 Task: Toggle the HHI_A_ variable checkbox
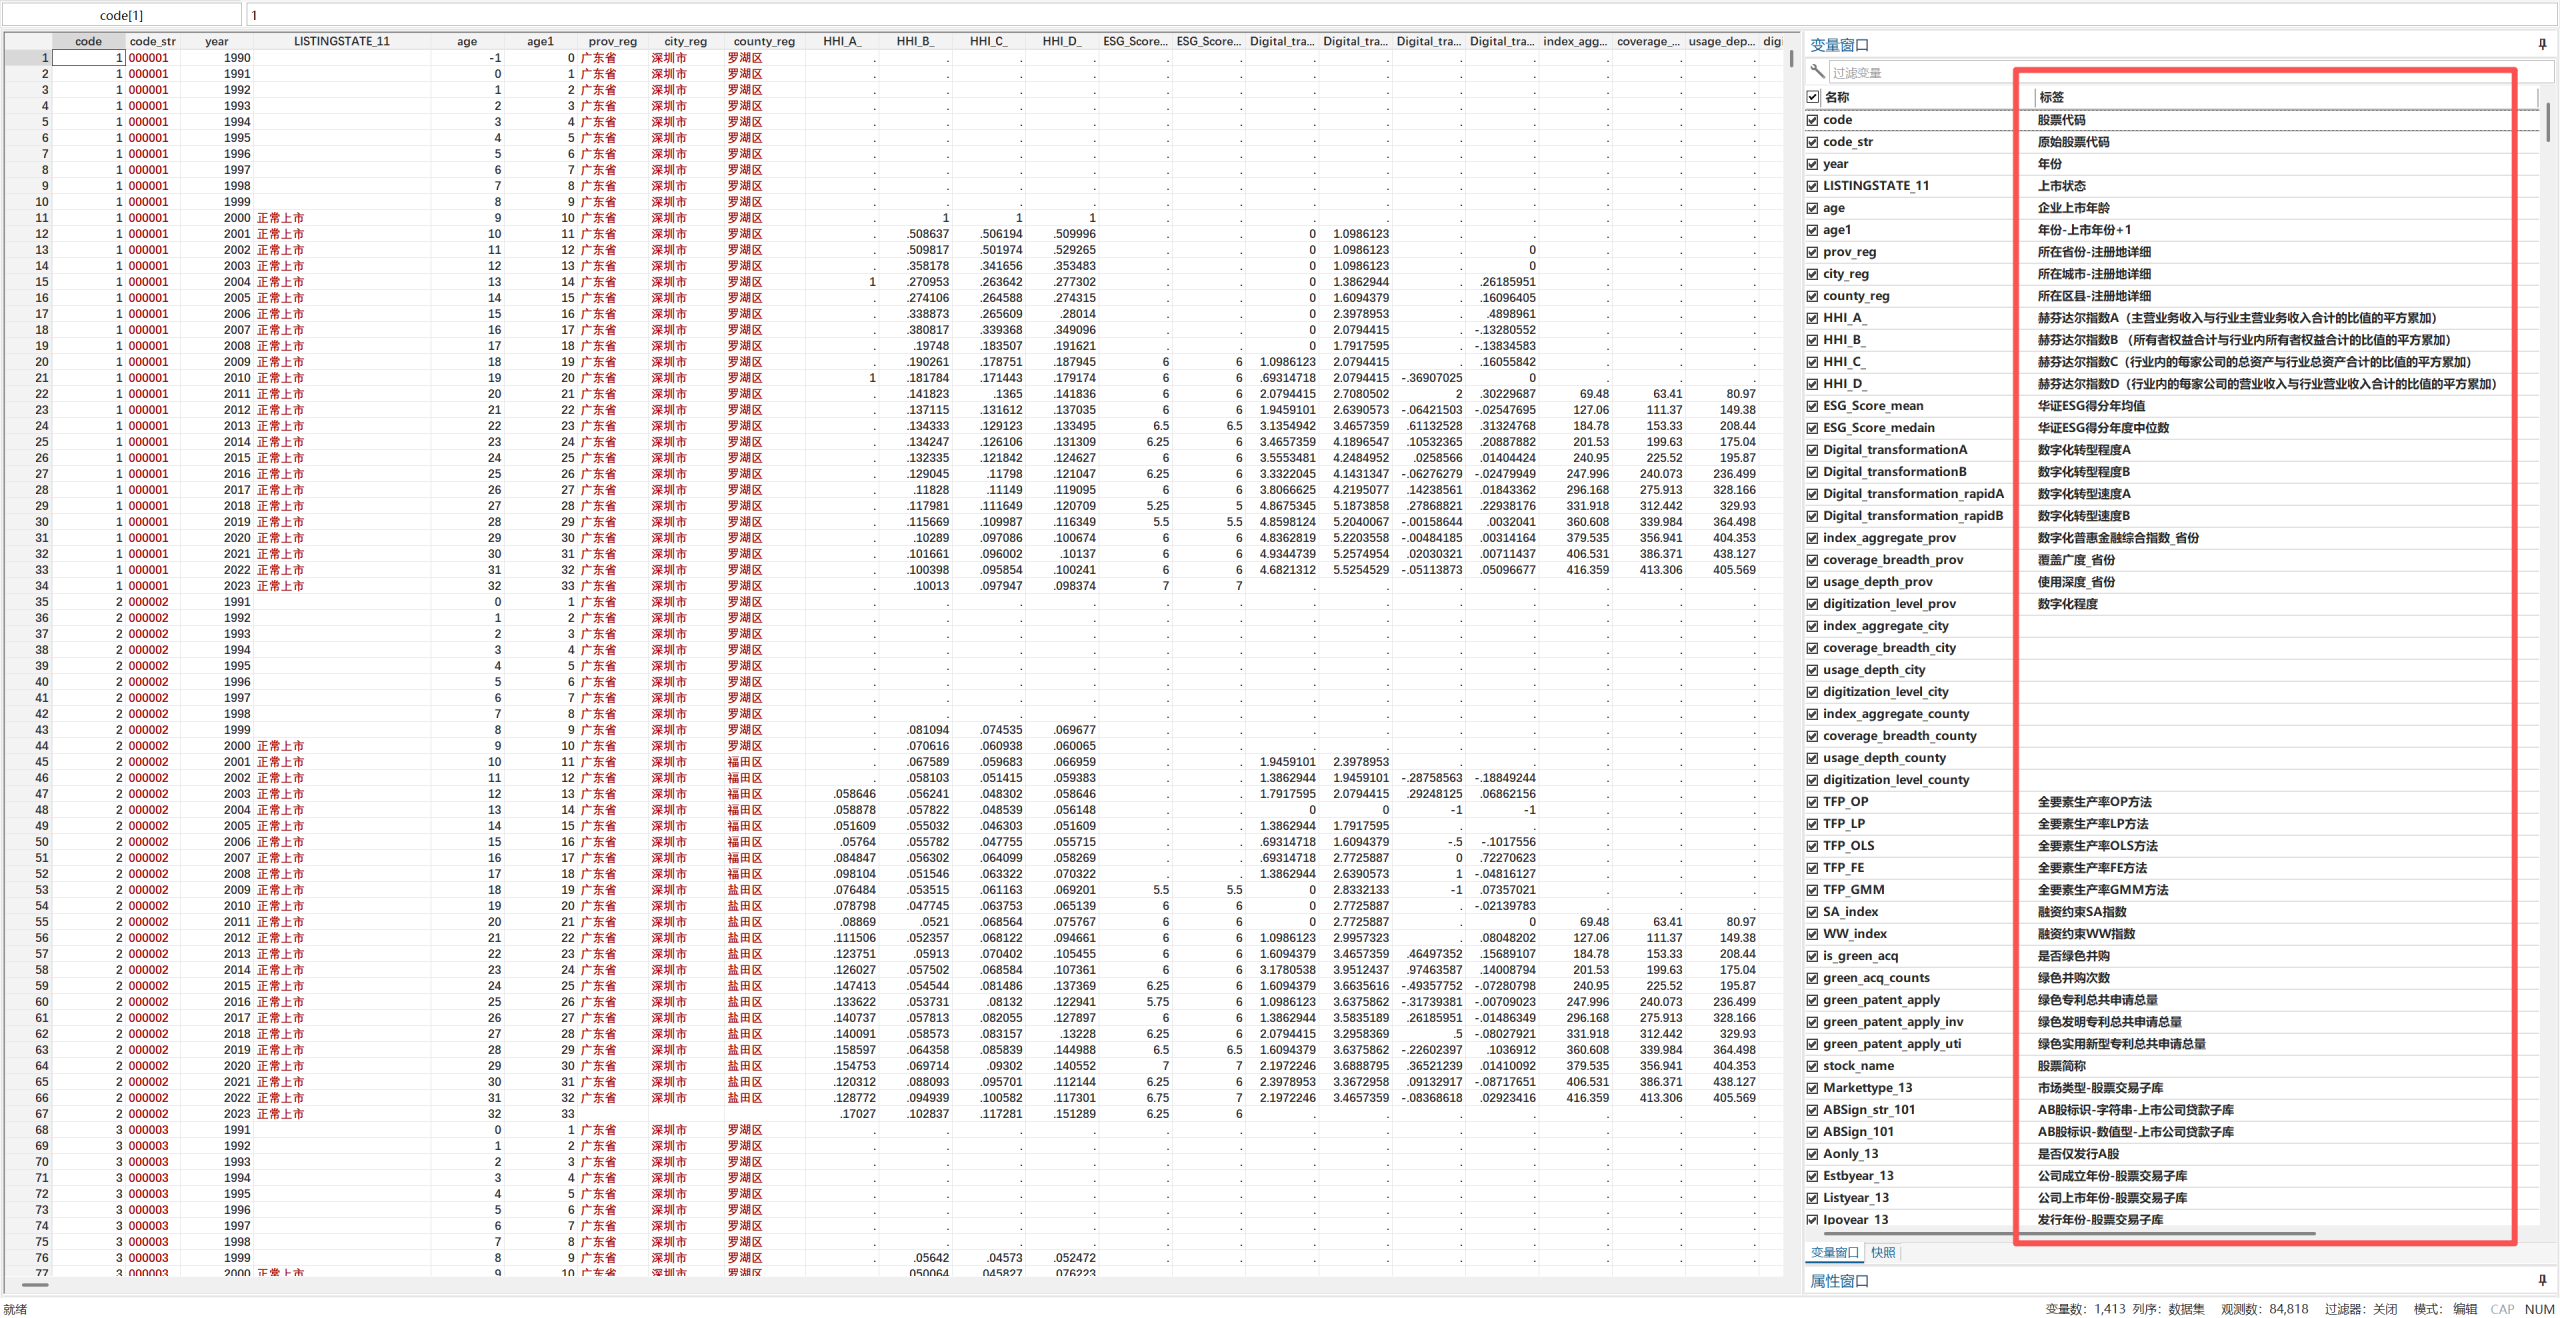pos(1813,318)
